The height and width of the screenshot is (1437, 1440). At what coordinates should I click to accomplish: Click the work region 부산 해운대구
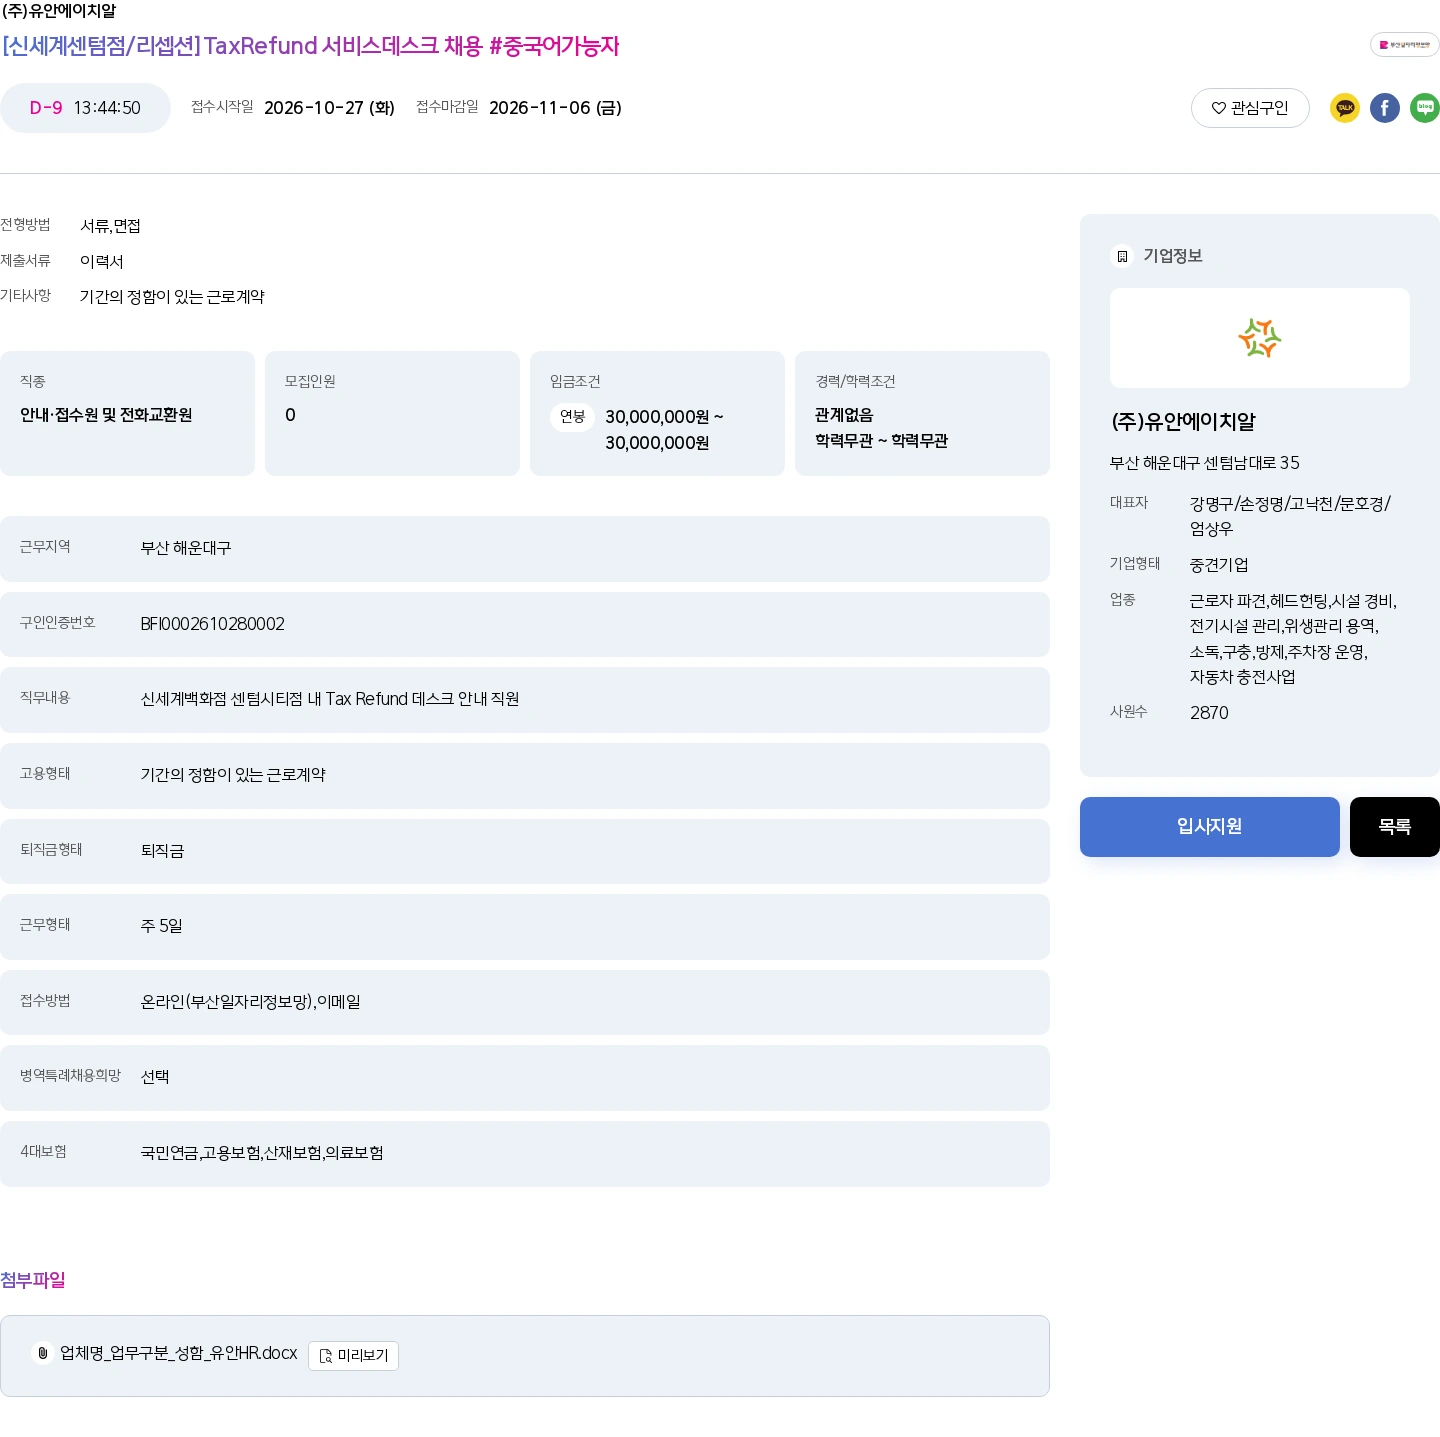tap(186, 548)
